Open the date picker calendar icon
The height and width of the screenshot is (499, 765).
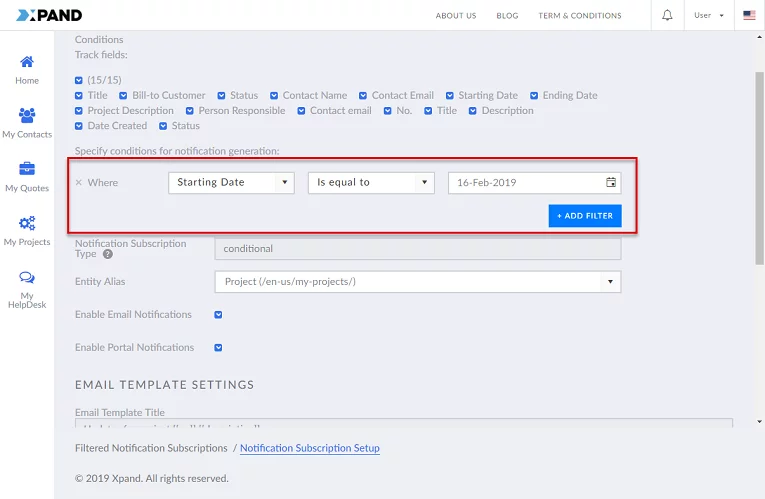(611, 183)
